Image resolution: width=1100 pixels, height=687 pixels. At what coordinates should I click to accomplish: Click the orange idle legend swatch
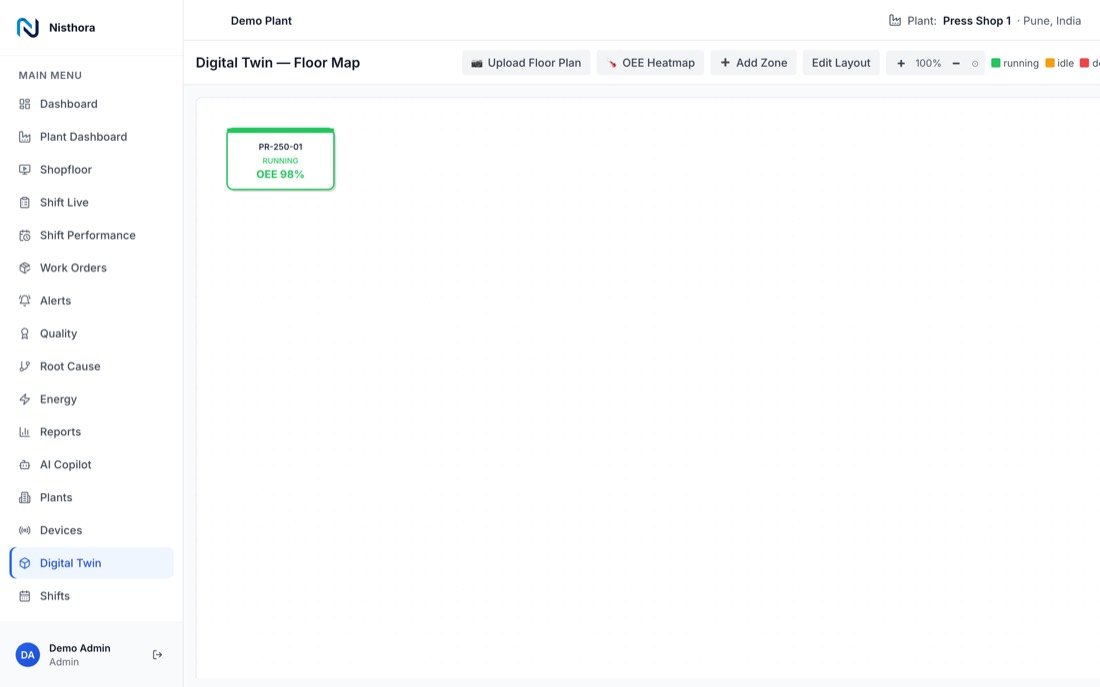1050,63
